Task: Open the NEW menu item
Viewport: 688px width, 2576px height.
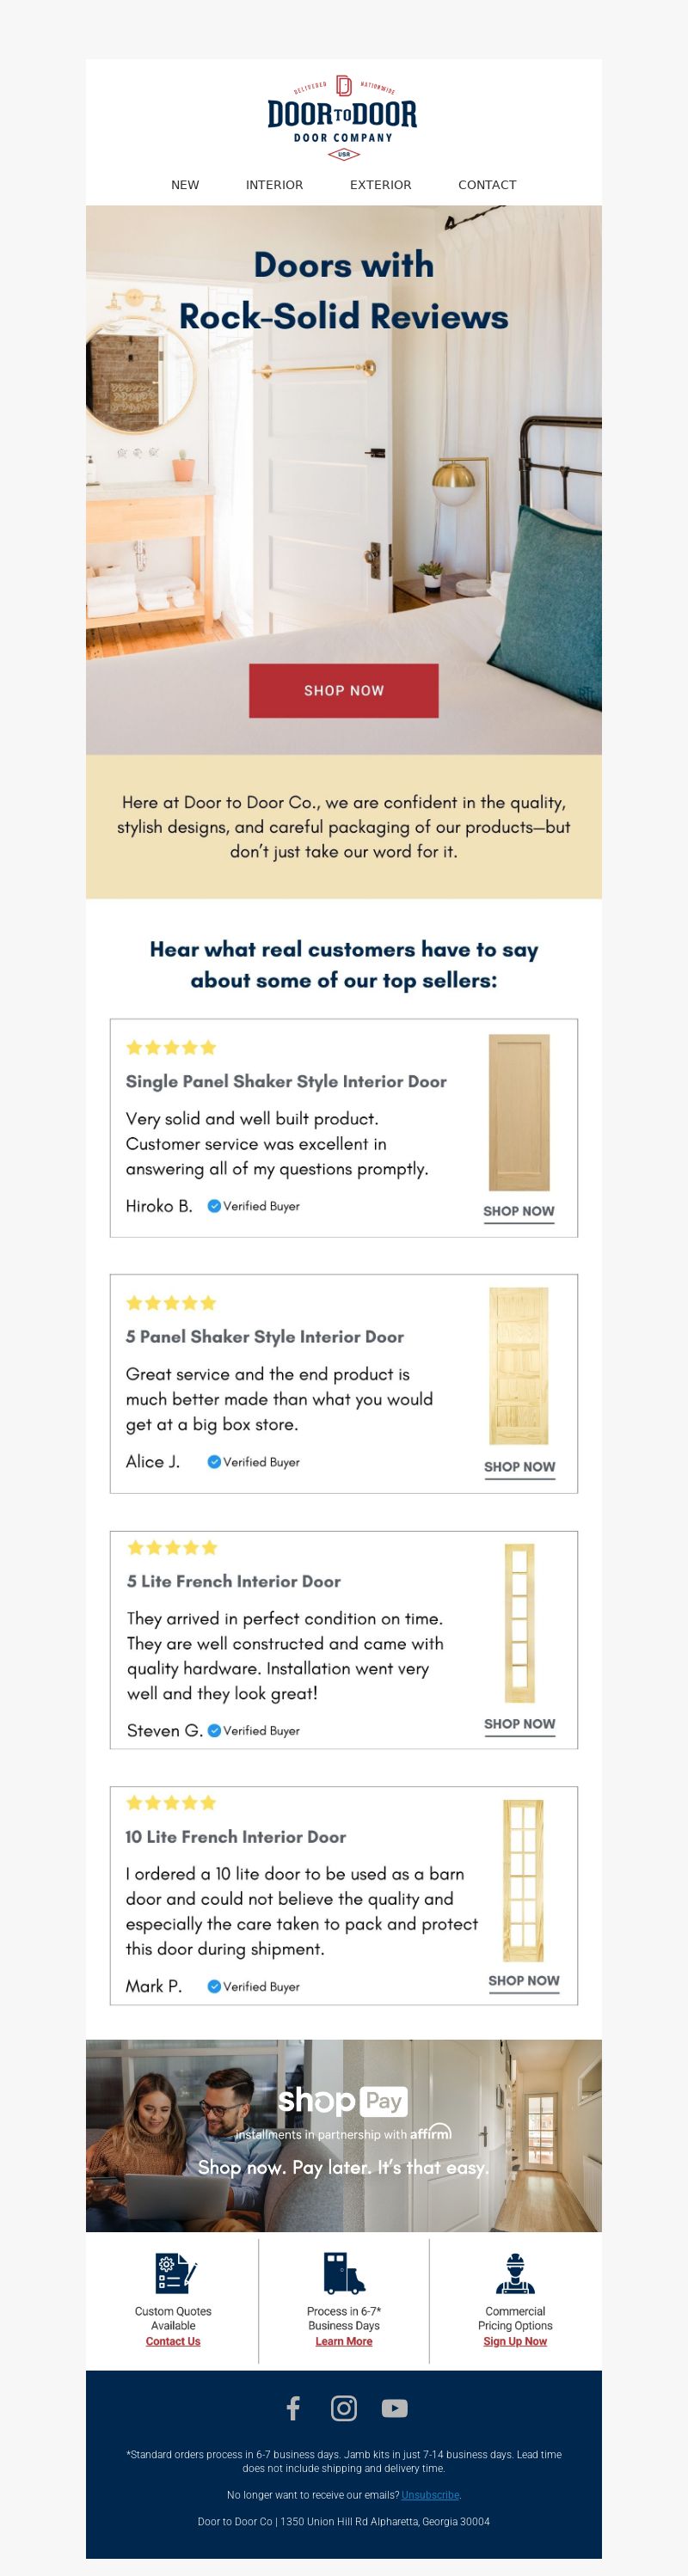Action: [185, 185]
